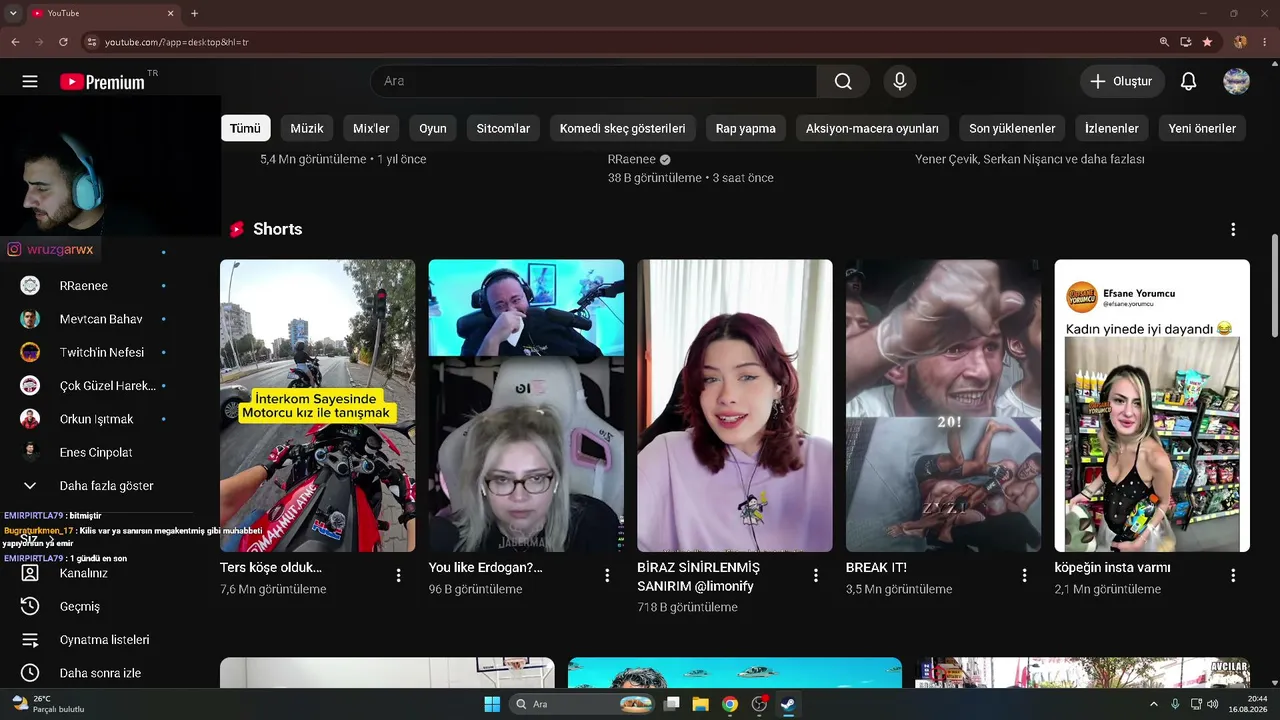Select 'Aksiyon-macera oyunları' chip
1280x720 pixels.
[x=872, y=128]
